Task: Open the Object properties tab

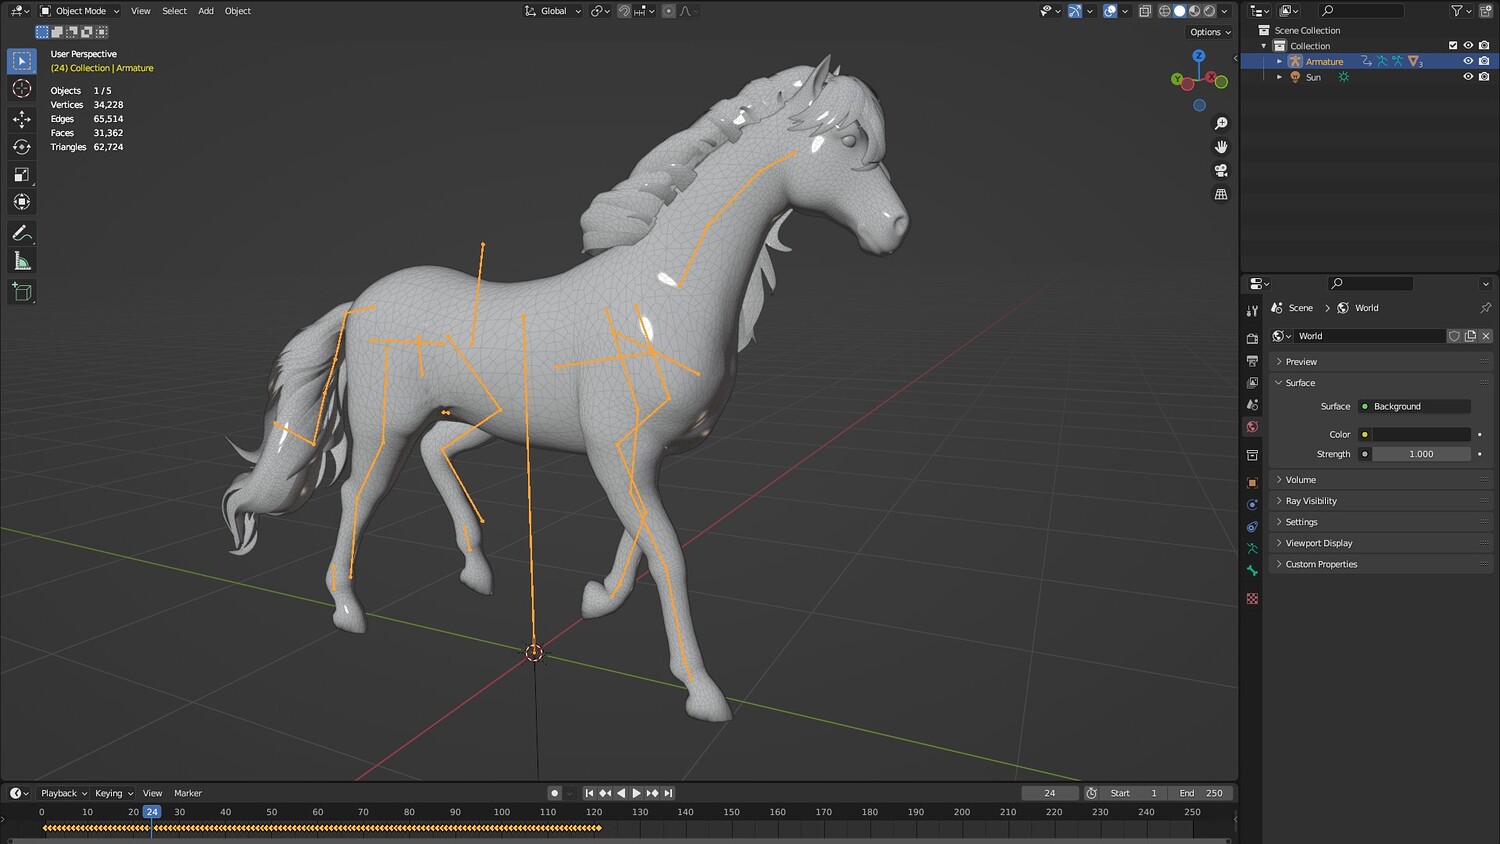Action: (x=1252, y=483)
